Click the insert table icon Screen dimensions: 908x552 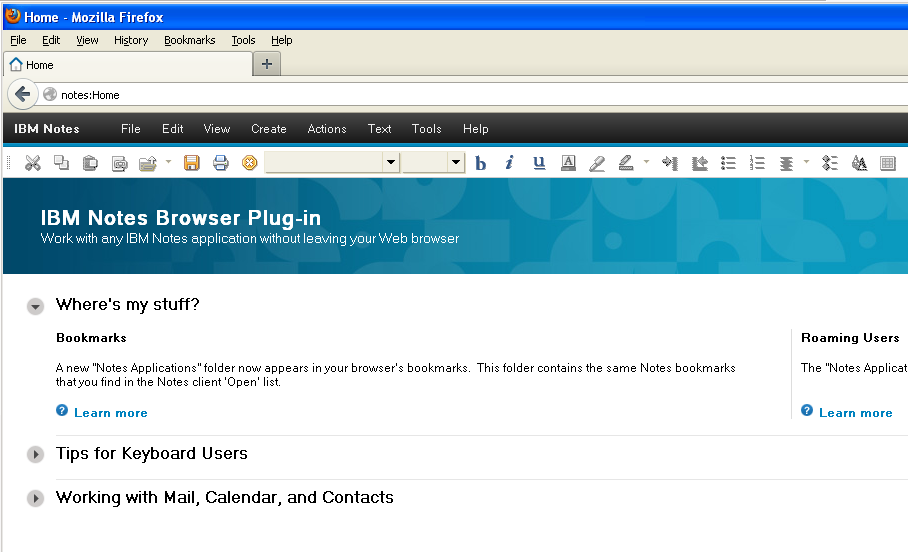(x=888, y=163)
